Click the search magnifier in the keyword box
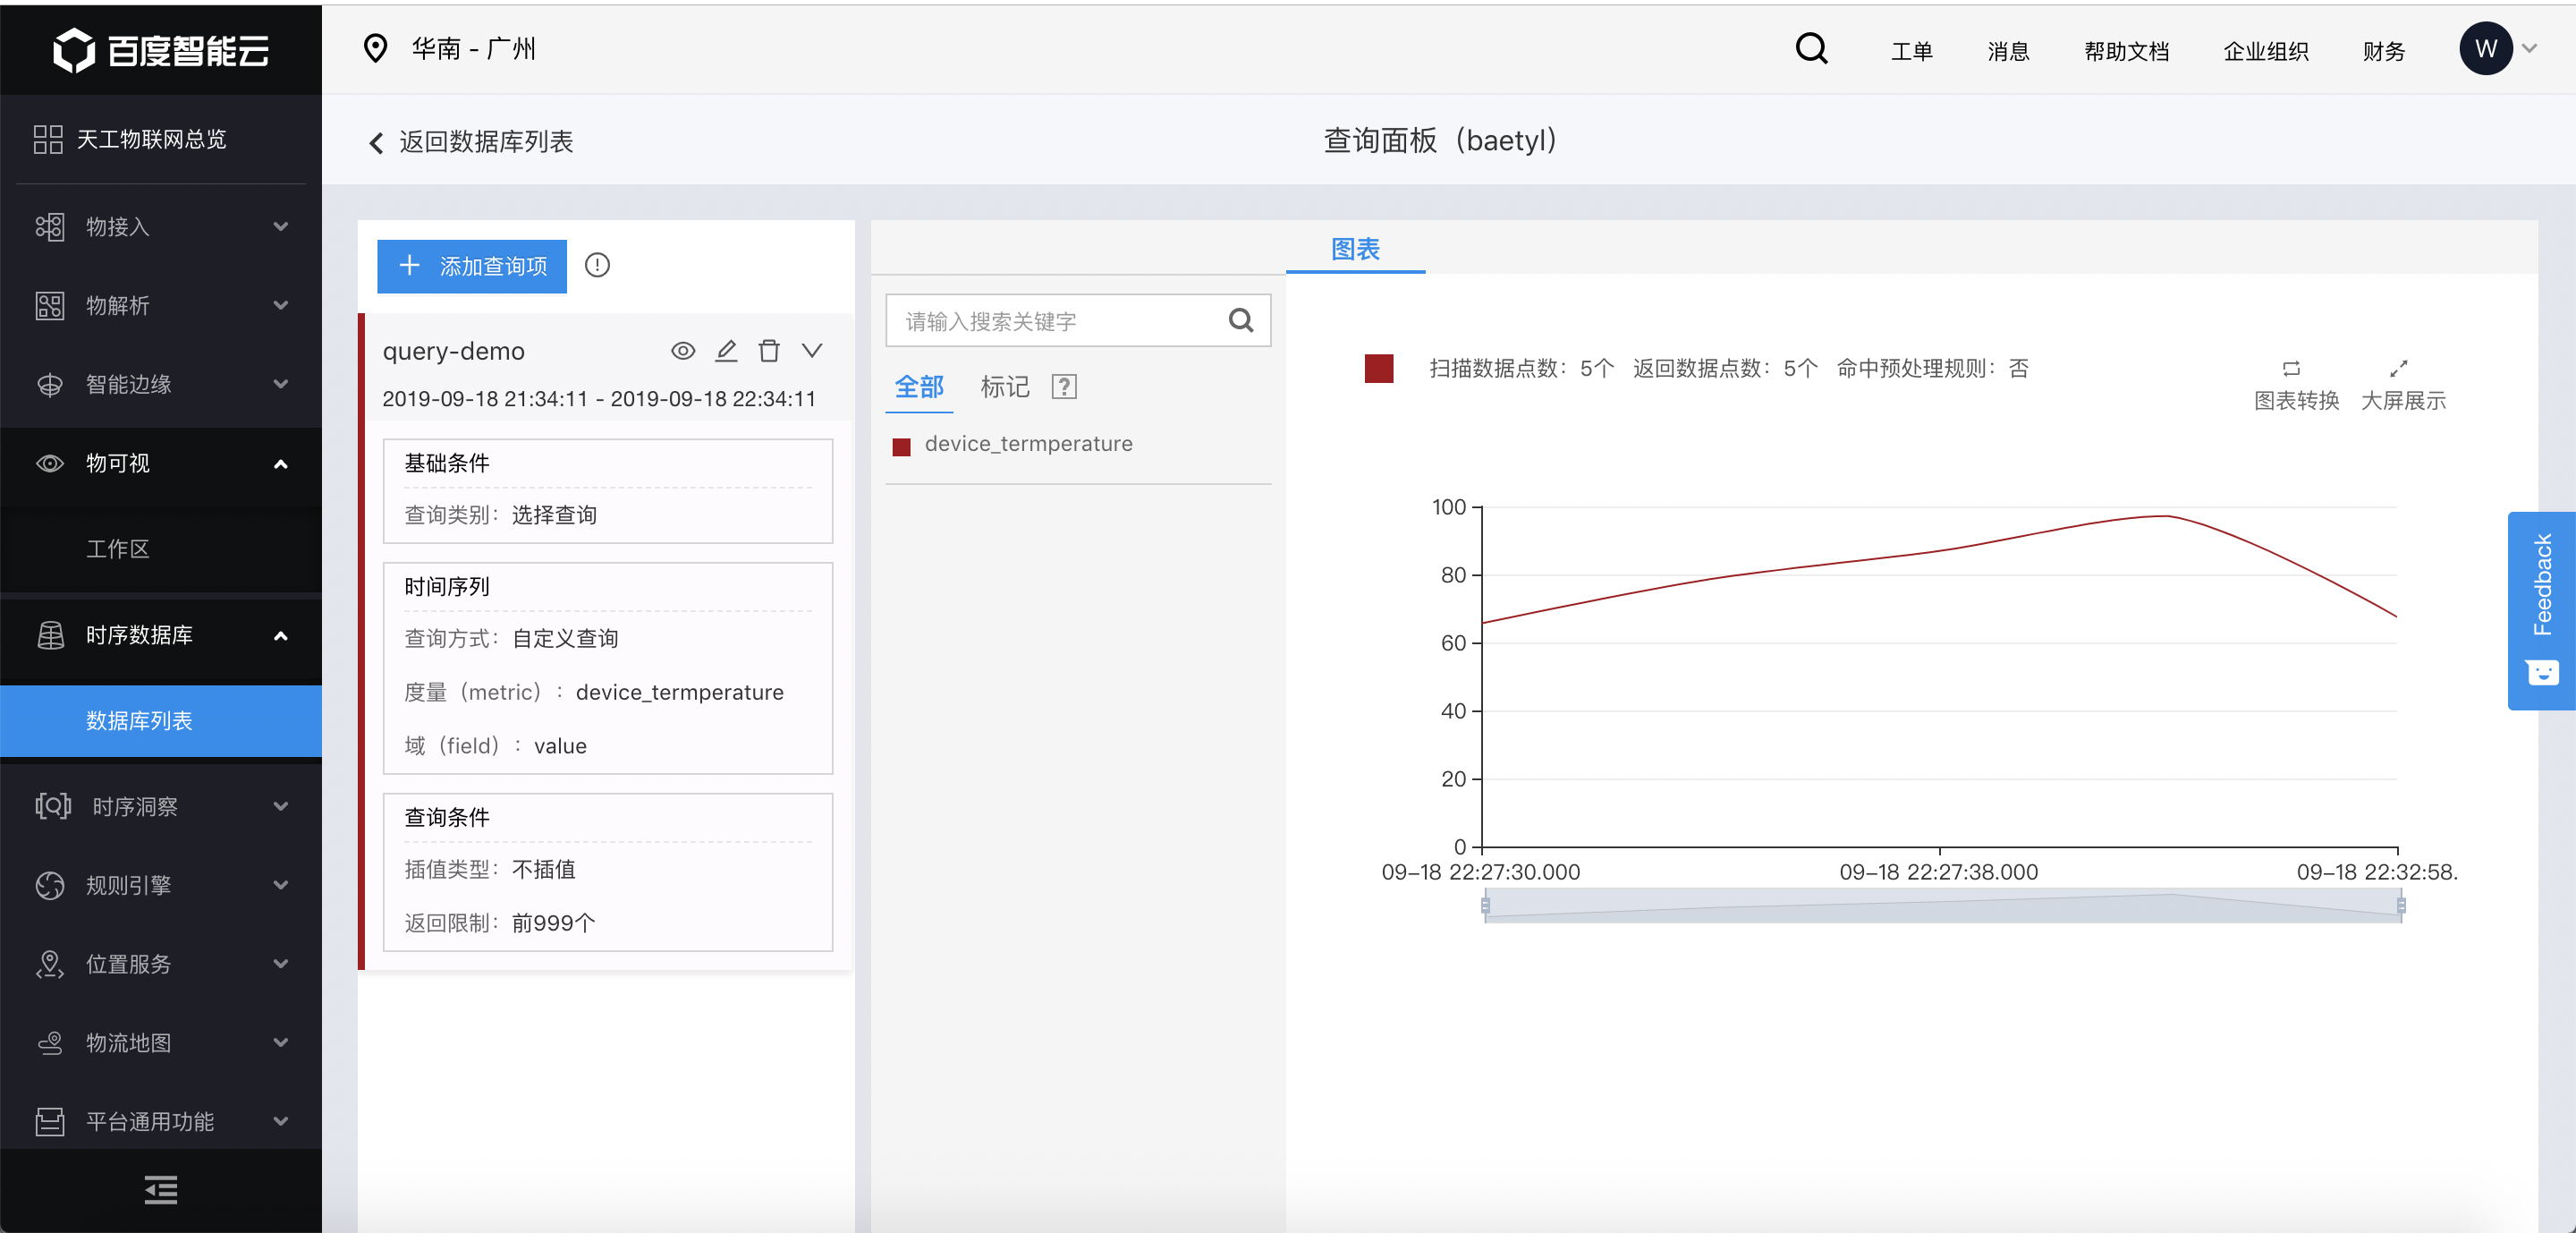Viewport: 2576px width, 1233px height. [x=1240, y=320]
